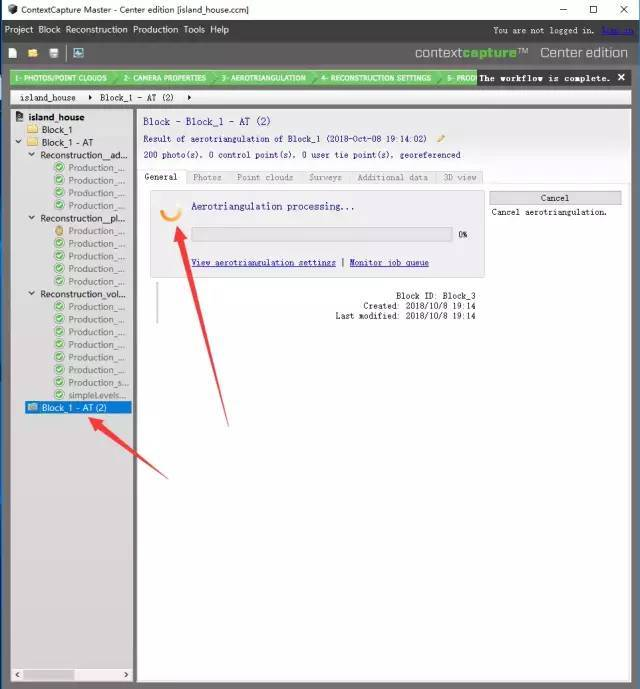The height and width of the screenshot is (689, 640).
Task: Open the Tools menu
Action: pyautogui.click(x=194, y=30)
